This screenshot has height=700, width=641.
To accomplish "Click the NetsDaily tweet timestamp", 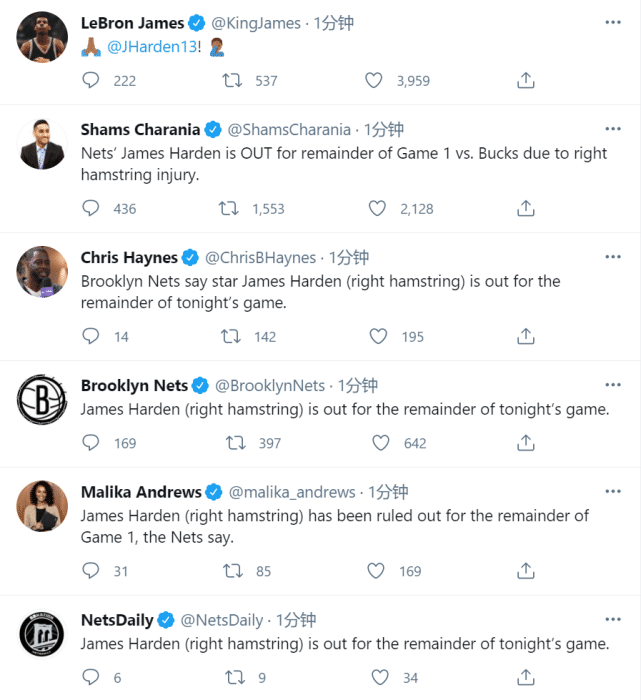I will point(296,620).
